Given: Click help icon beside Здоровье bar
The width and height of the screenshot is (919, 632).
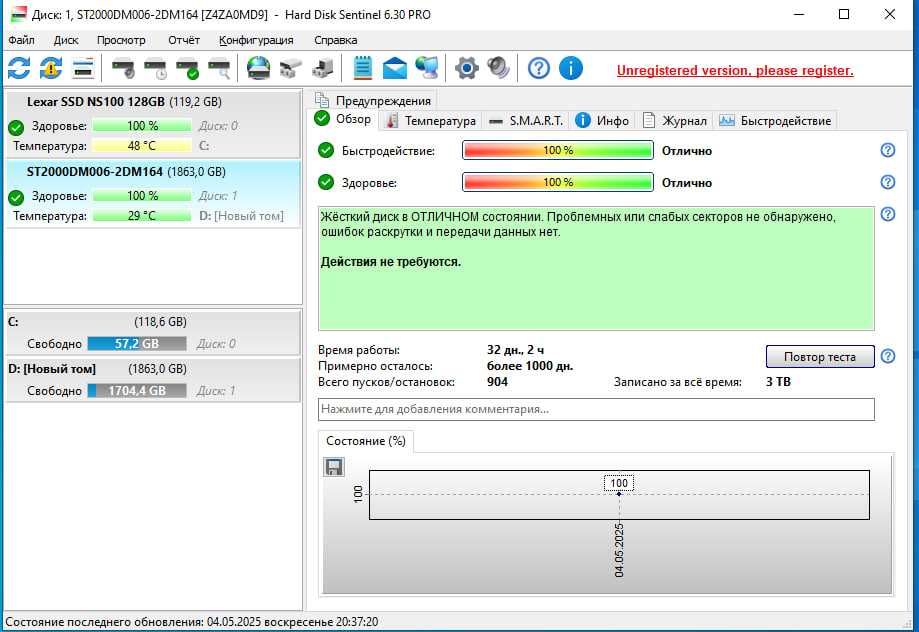Looking at the screenshot, I should [x=888, y=182].
